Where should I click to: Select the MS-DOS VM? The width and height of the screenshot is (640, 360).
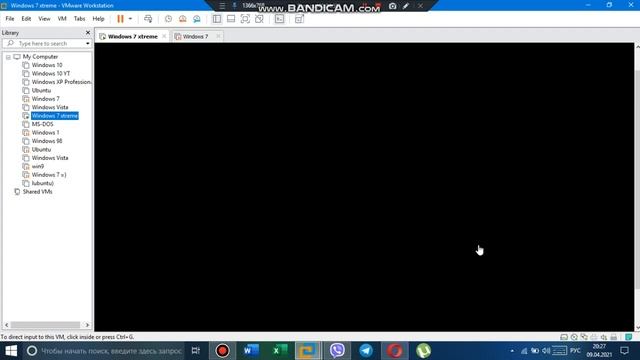42,124
